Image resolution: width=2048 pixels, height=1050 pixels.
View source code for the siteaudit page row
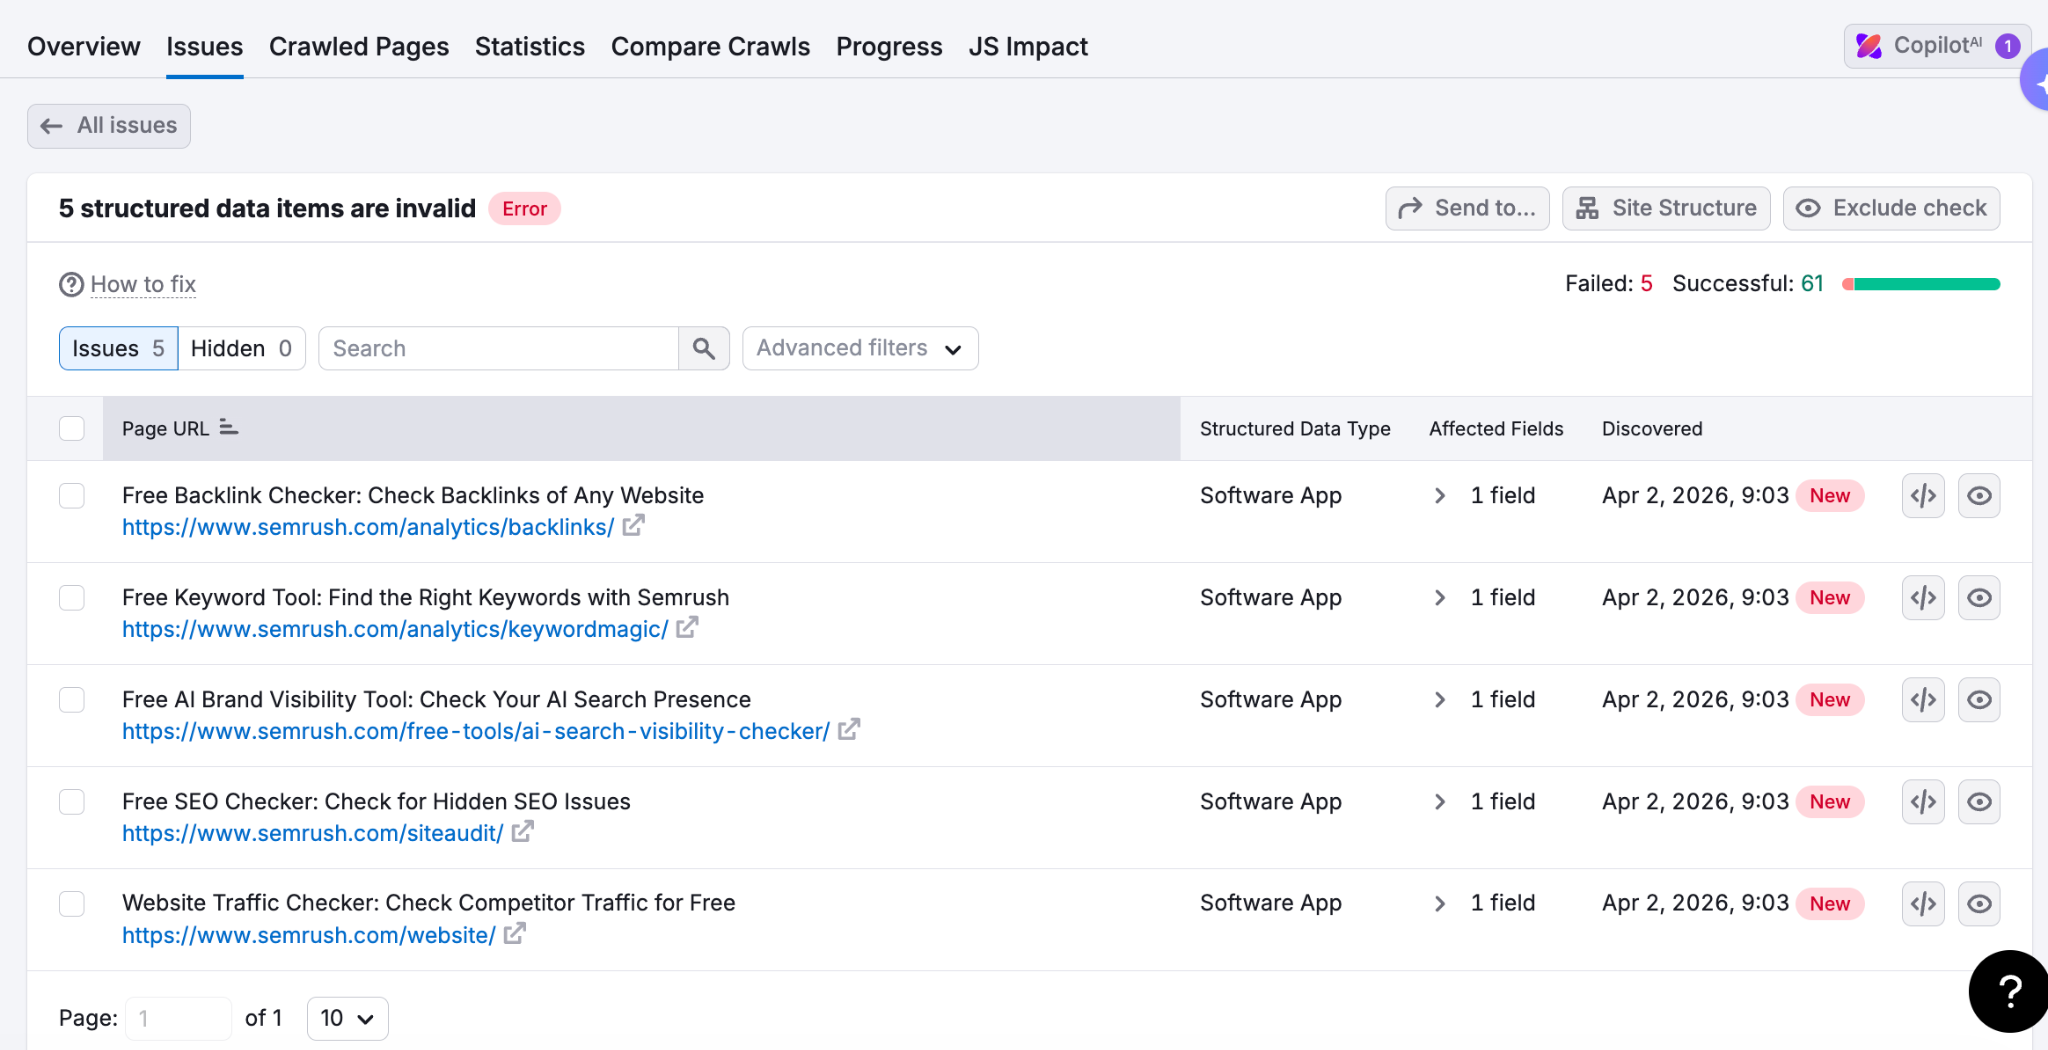point(1923,802)
